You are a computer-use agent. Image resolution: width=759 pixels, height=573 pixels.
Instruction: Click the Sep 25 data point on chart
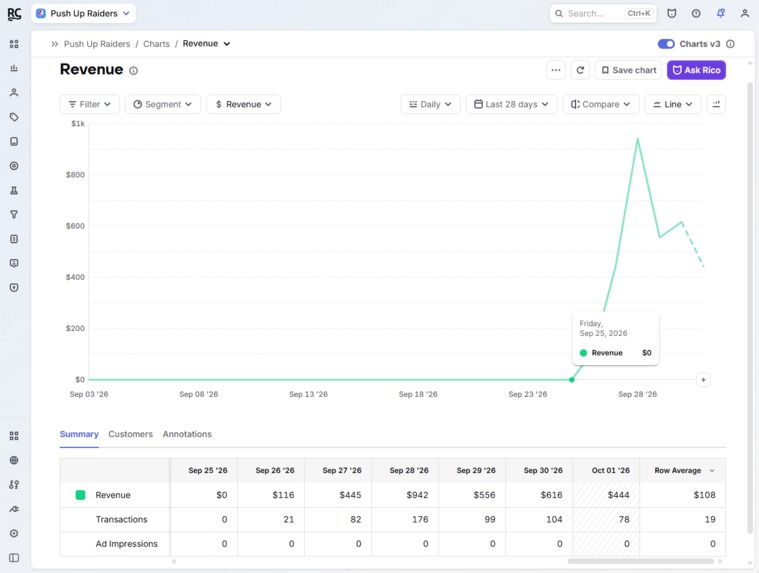coord(572,380)
